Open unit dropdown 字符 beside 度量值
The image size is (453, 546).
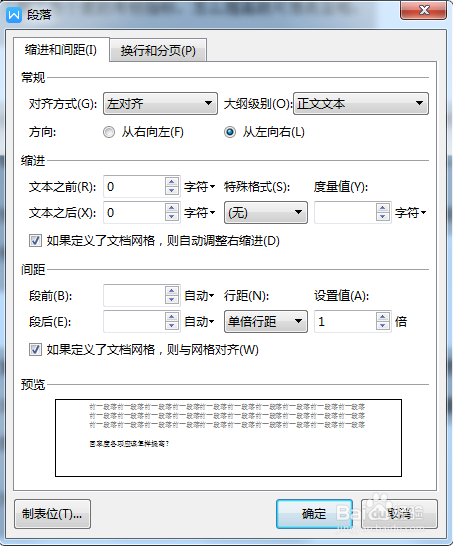[411, 213]
